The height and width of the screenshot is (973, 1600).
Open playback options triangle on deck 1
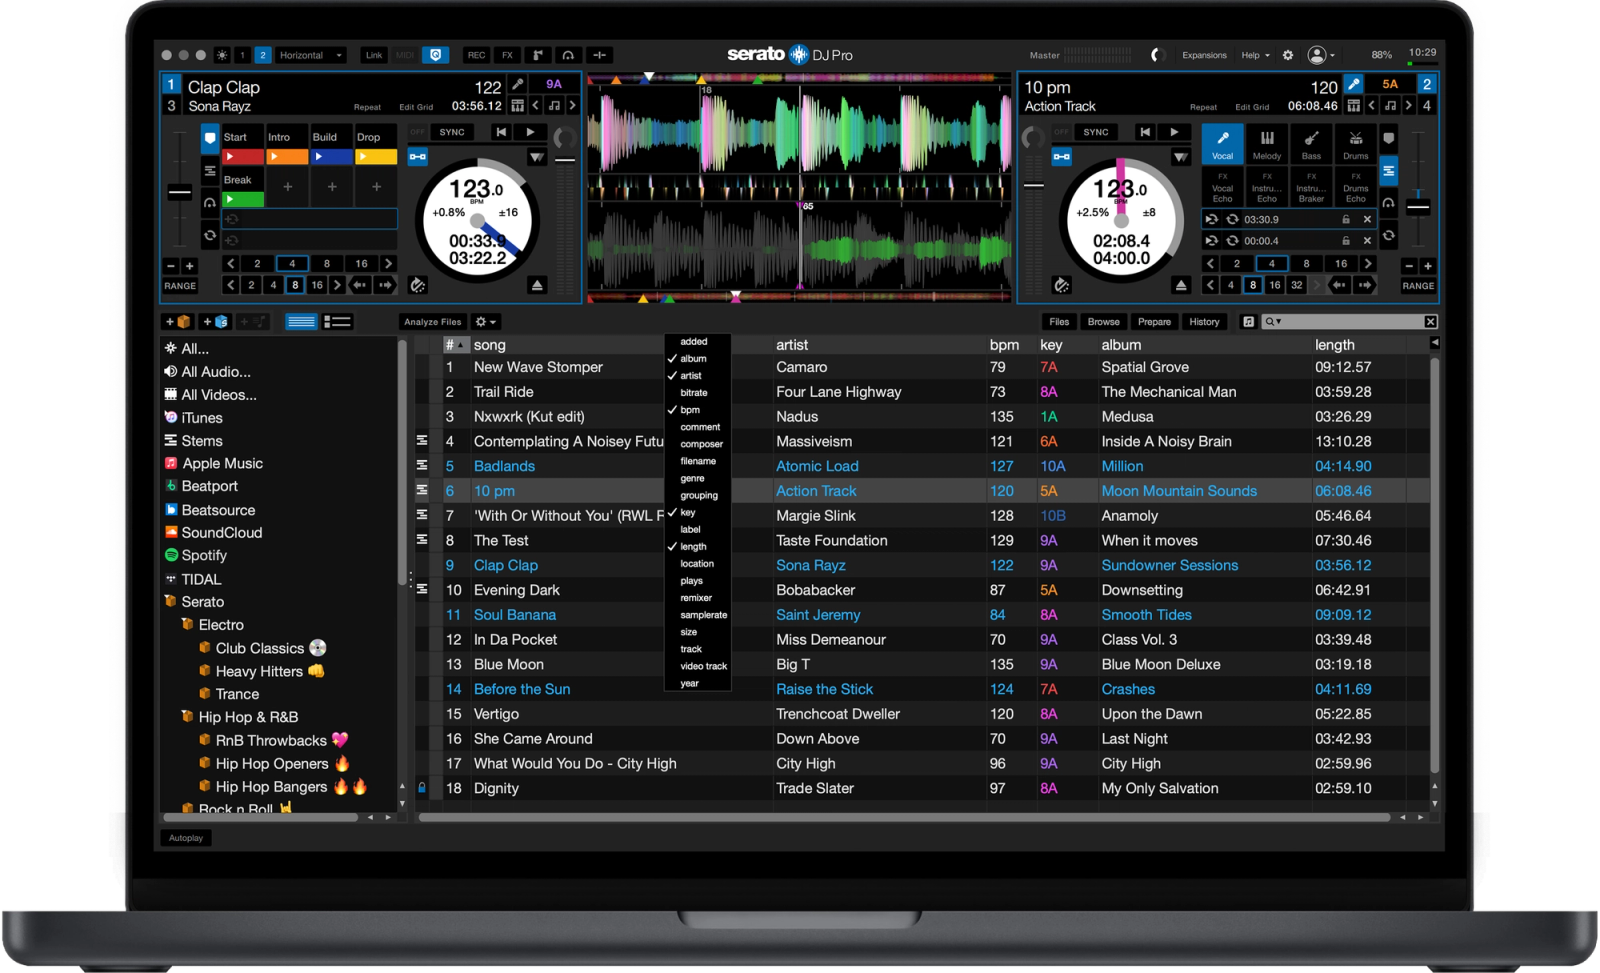click(537, 157)
